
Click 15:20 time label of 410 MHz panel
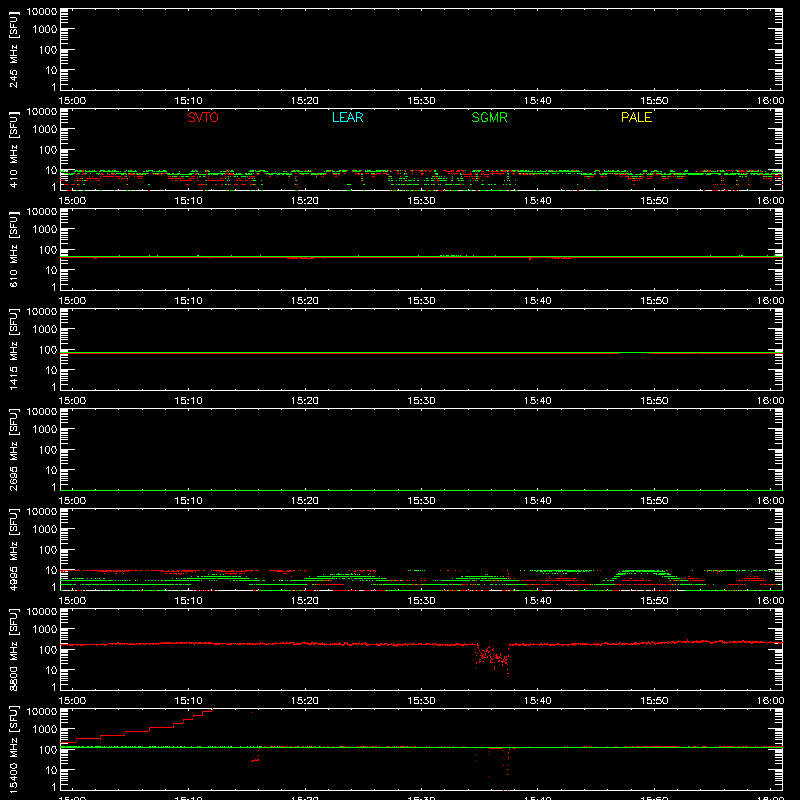(305, 201)
